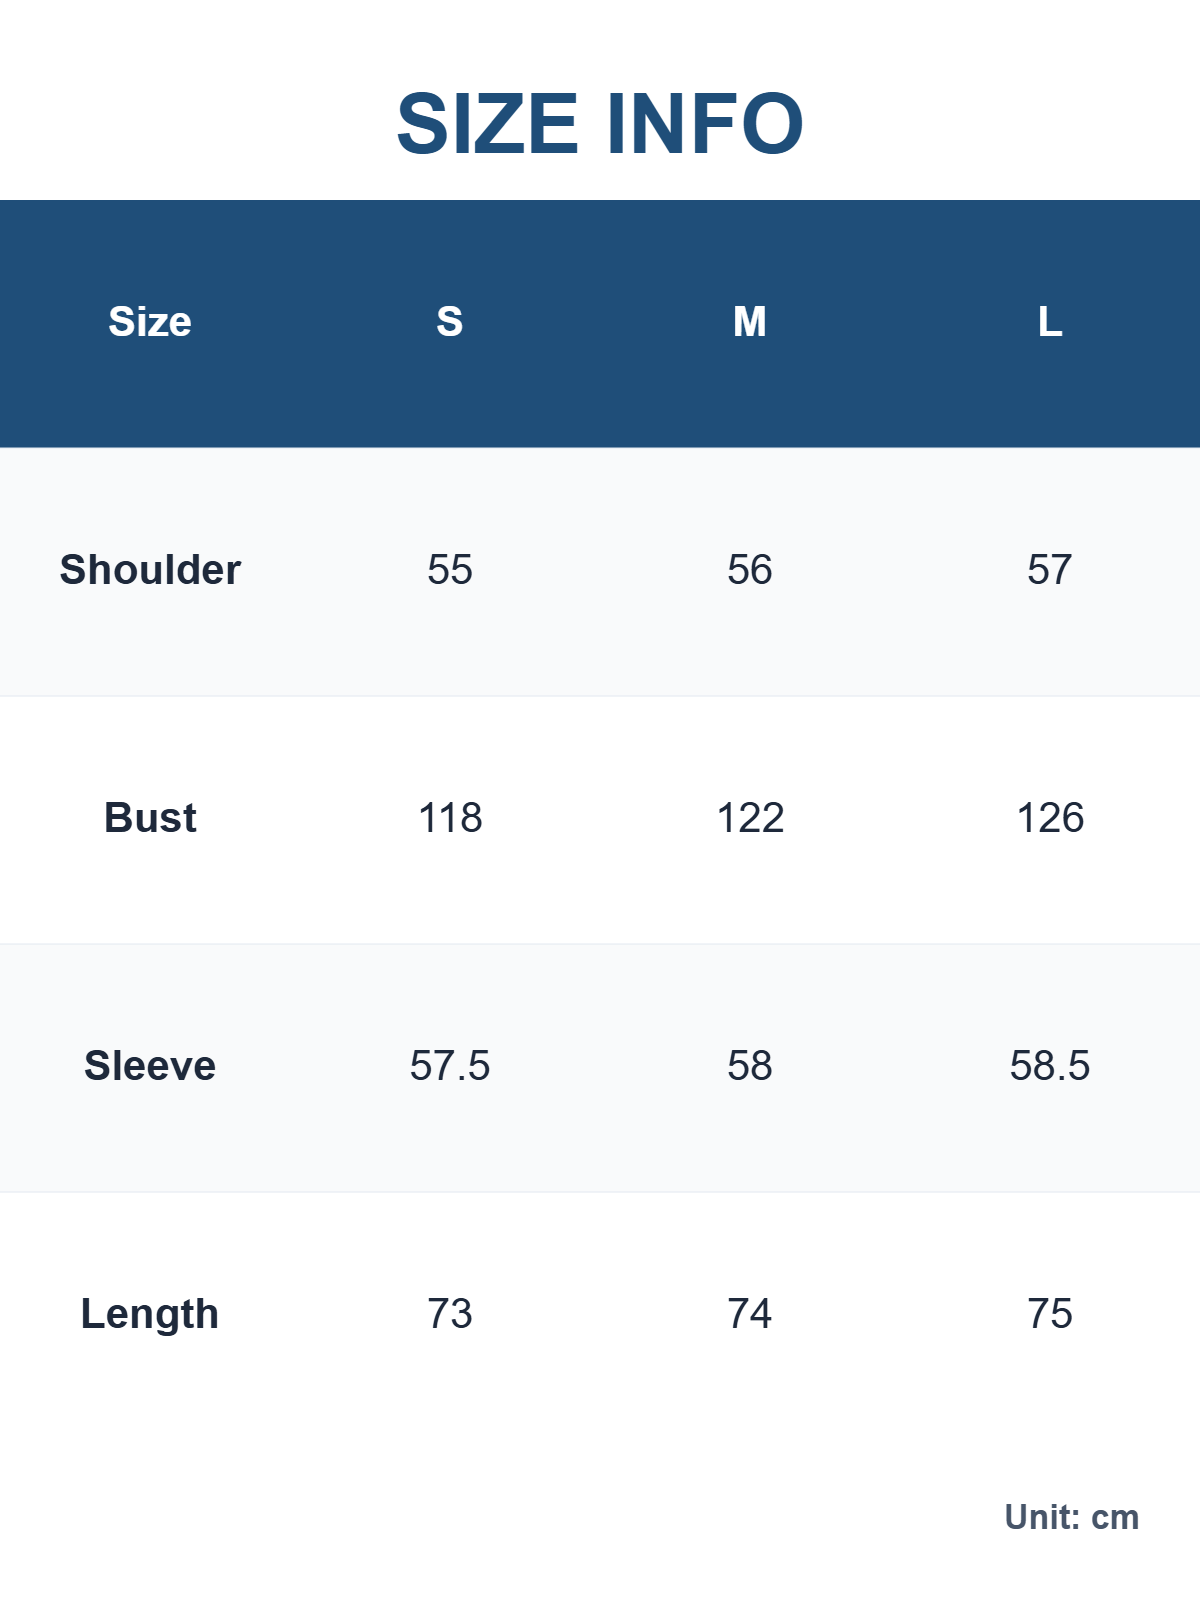Select Sleeve value 58.5
This screenshot has width=1200, height=1600.
tap(1050, 1066)
